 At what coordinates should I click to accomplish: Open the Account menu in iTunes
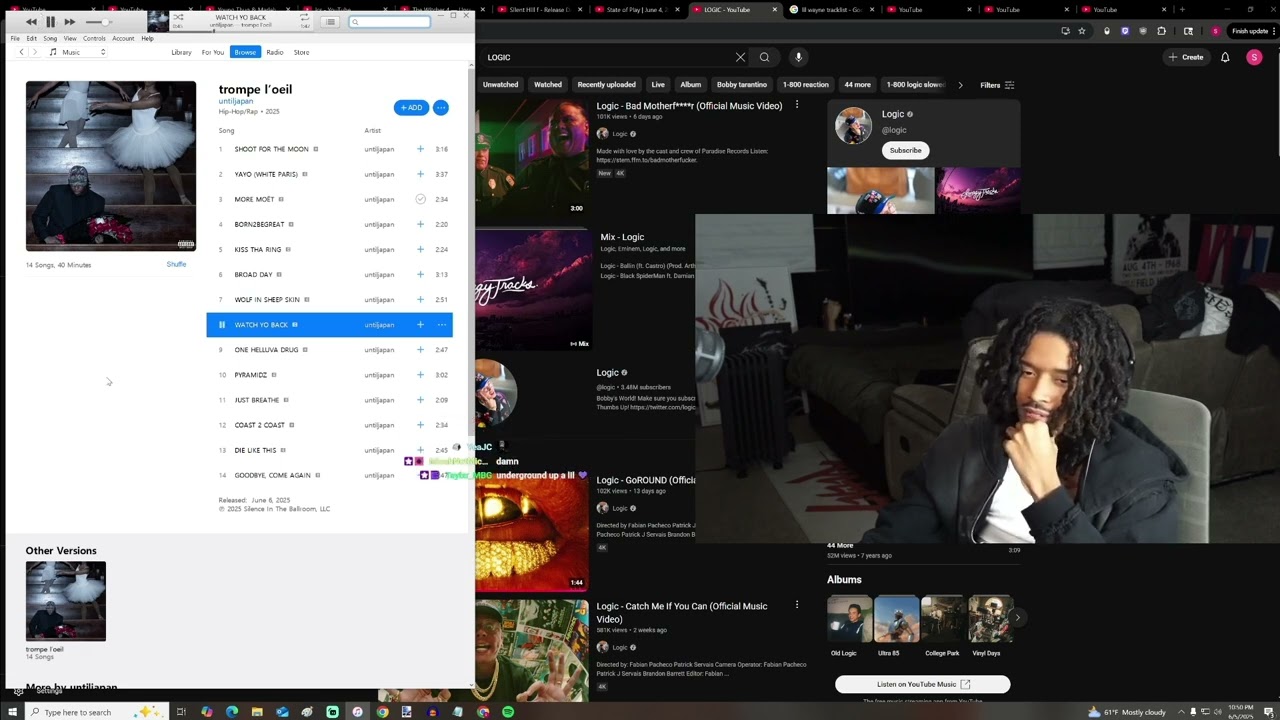[123, 38]
